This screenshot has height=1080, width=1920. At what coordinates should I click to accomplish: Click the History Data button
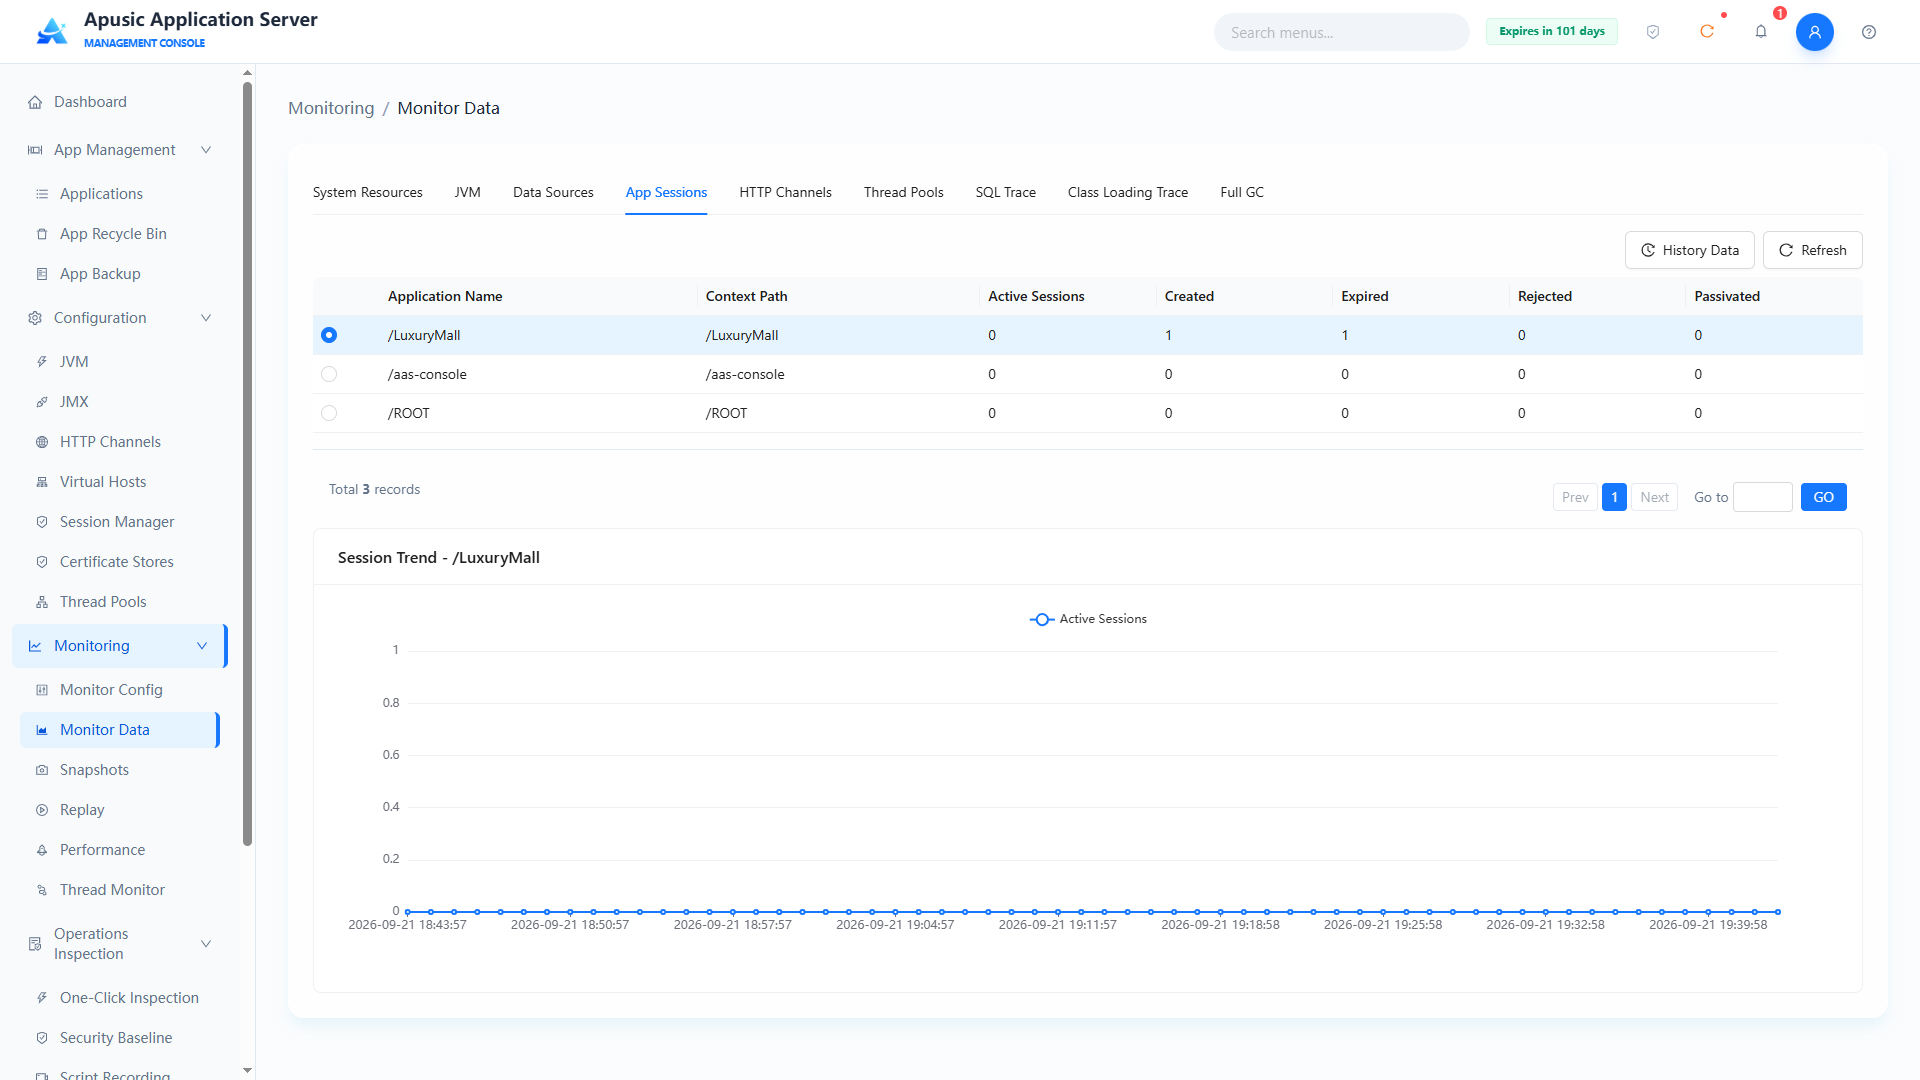click(x=1689, y=250)
